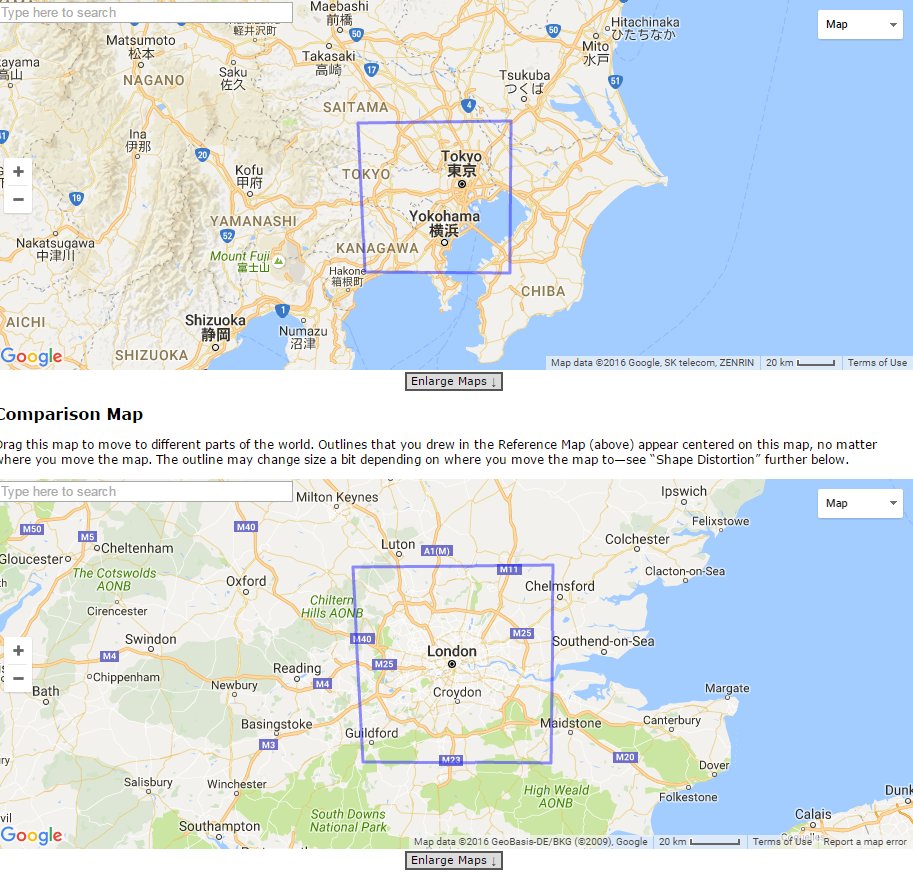Click the reference map search field

[146, 12]
